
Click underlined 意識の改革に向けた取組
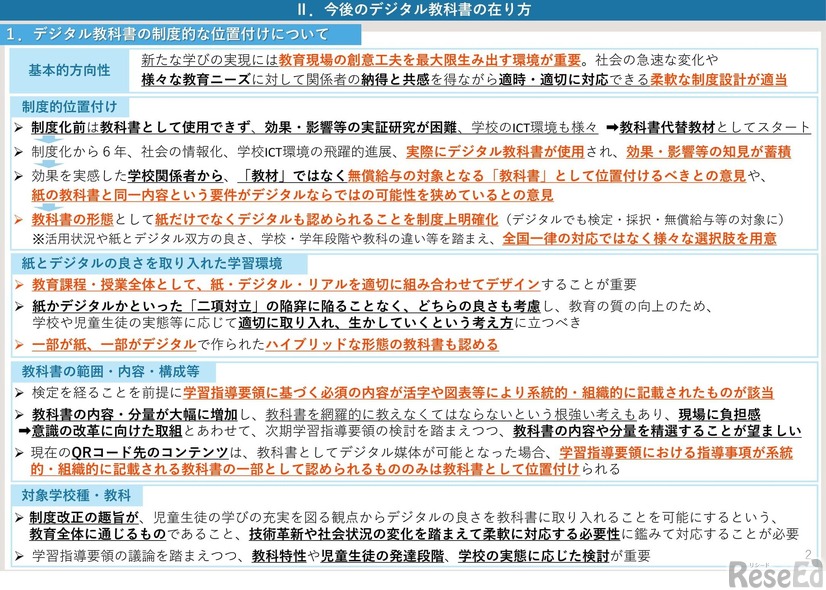coord(106,431)
